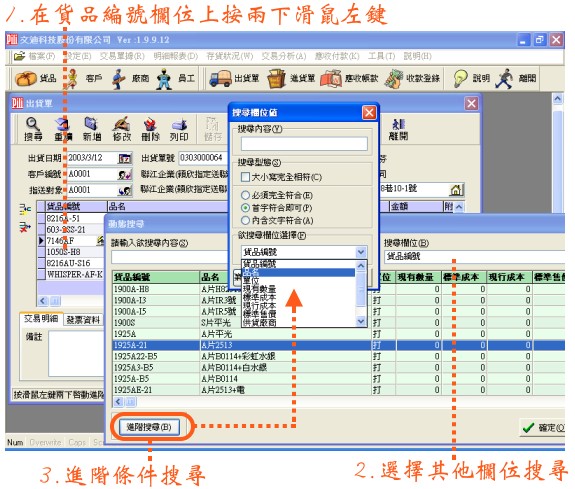Open the calendar icon beside 出貨日期
This screenshot has width=575, height=489.
pos(125,158)
